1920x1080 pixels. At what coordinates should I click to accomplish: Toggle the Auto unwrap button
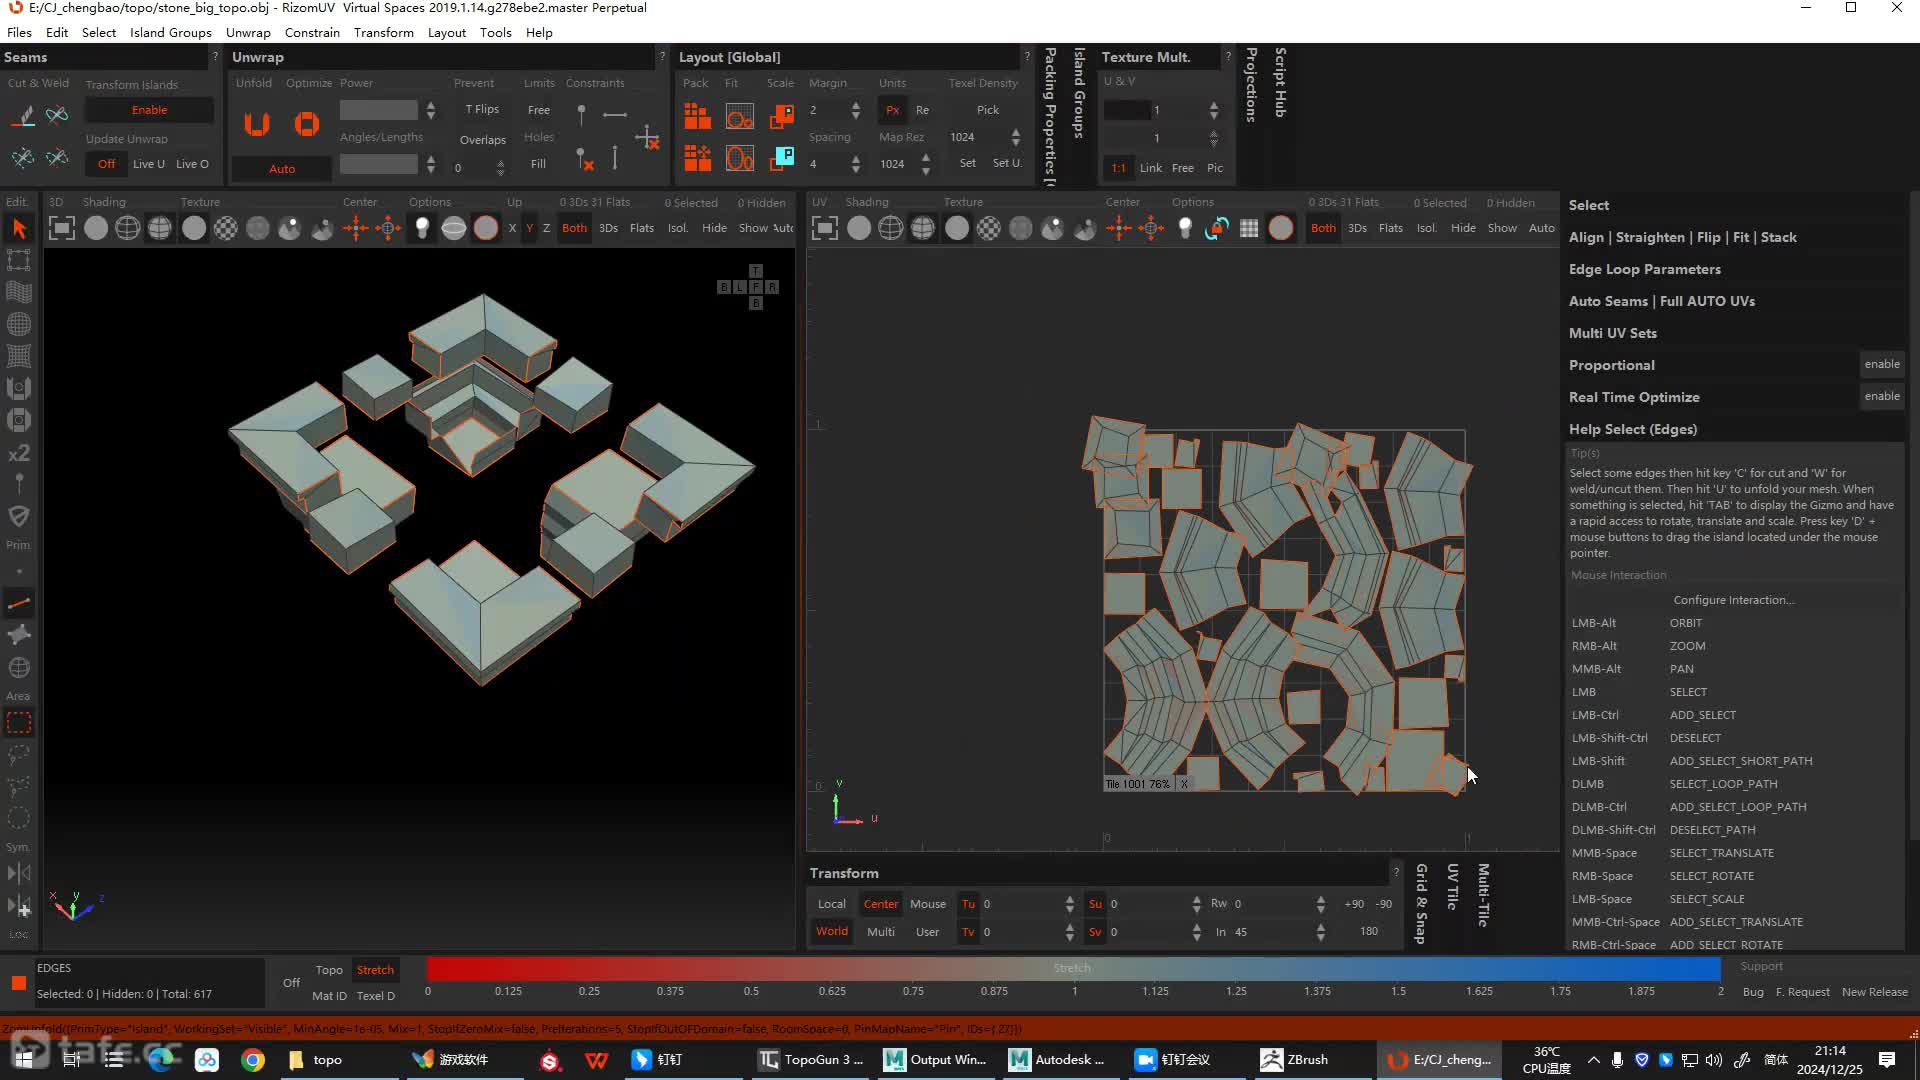click(x=282, y=169)
